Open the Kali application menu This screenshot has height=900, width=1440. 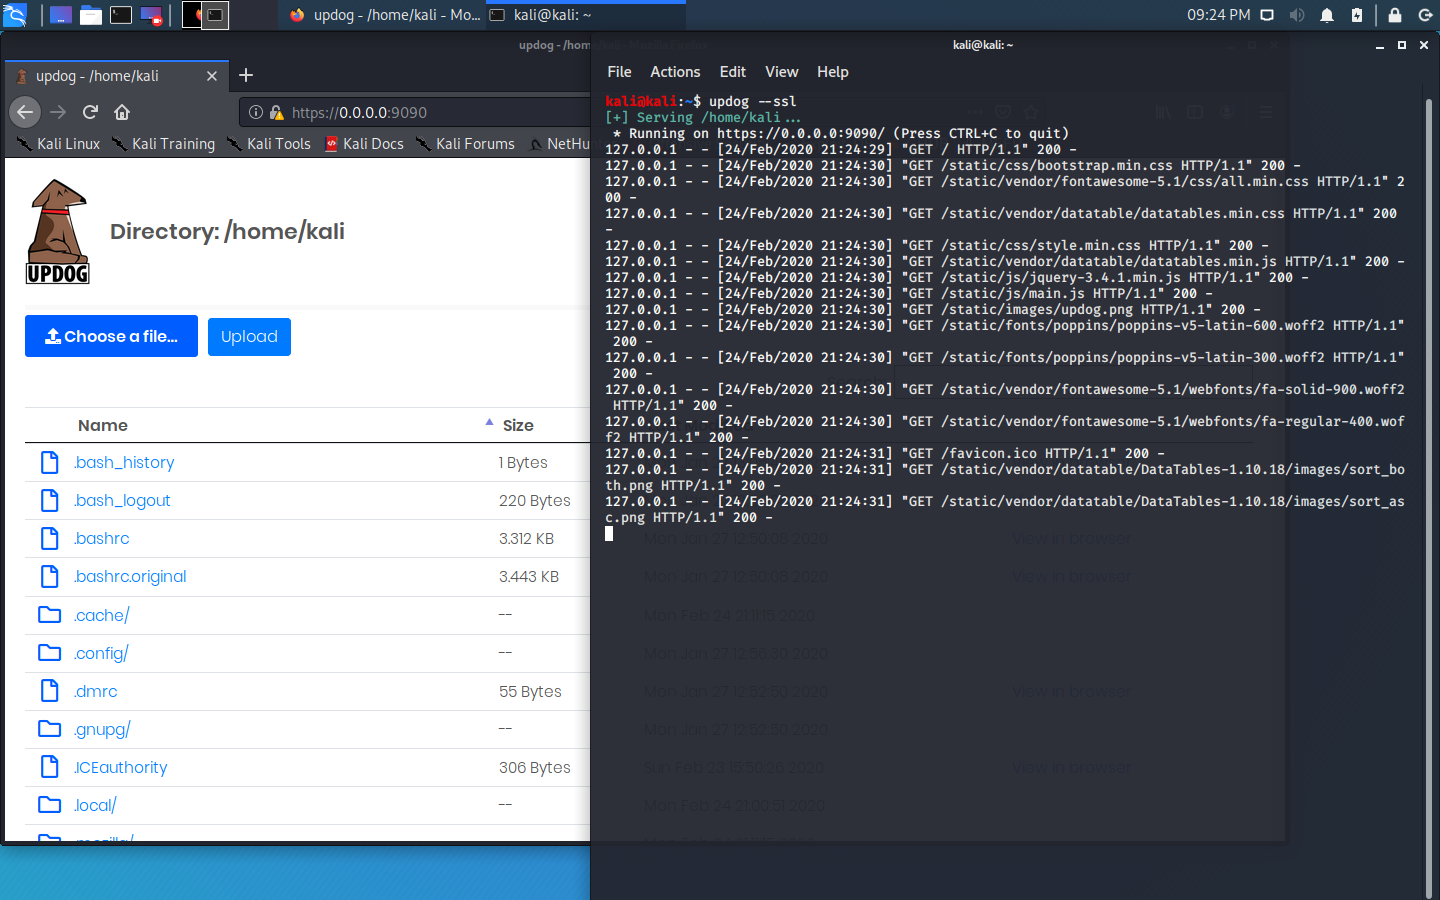(16, 15)
